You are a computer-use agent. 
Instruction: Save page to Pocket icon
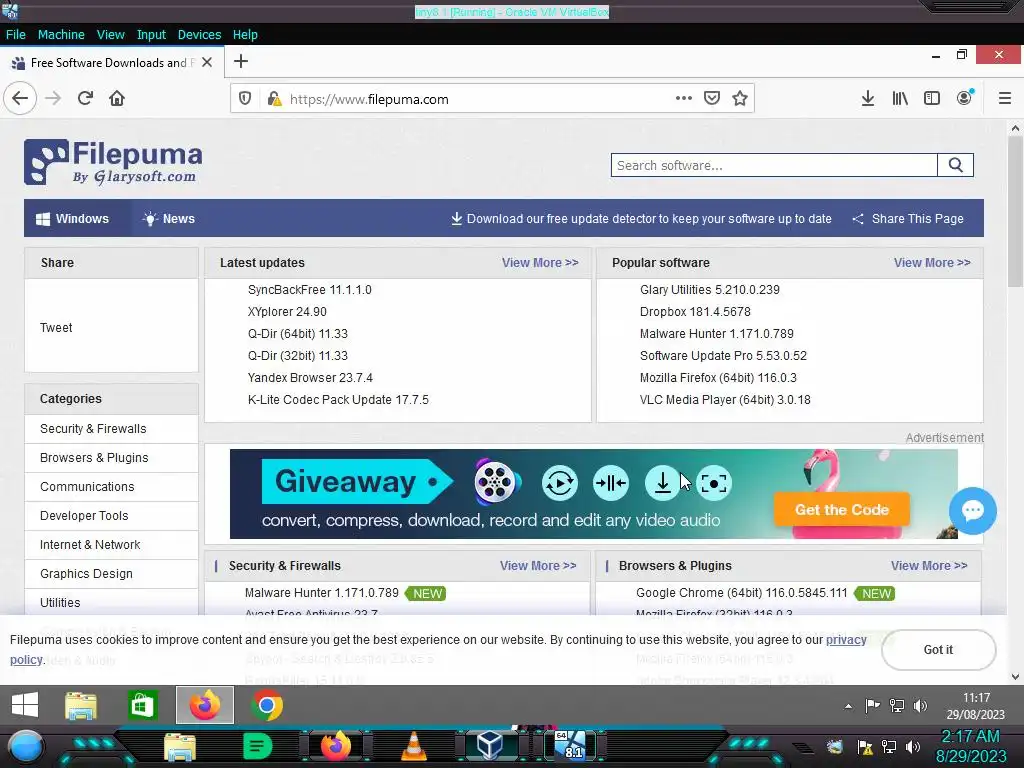click(712, 98)
